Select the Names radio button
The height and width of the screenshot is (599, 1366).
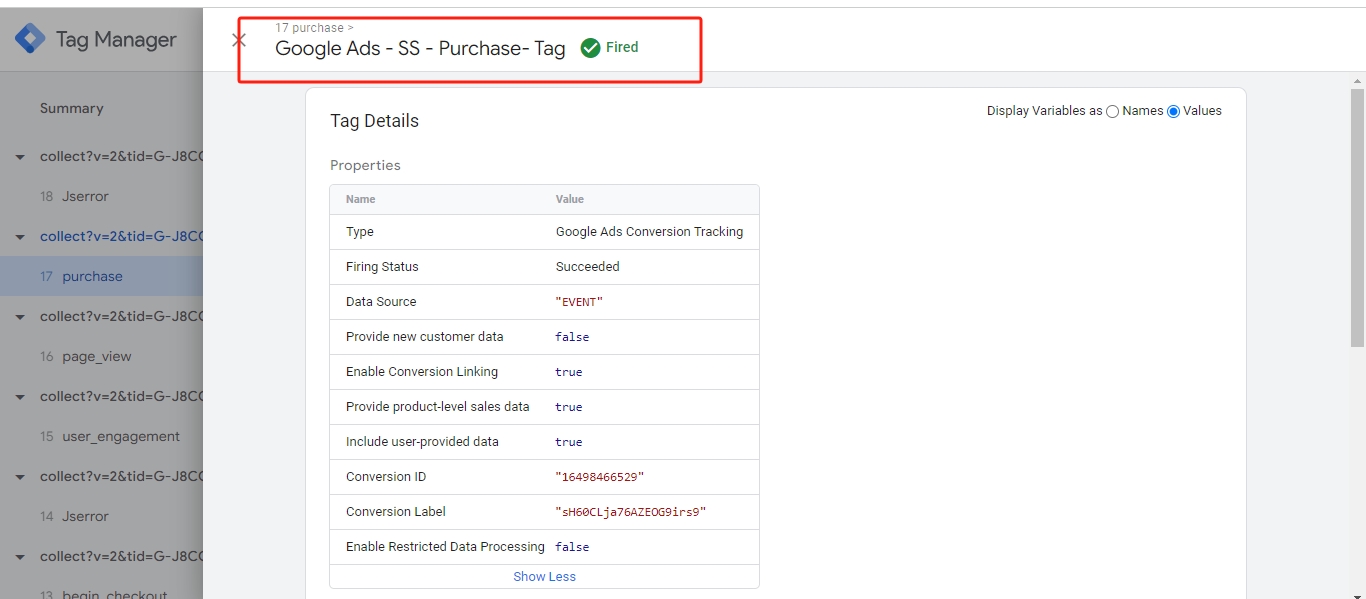1112,111
